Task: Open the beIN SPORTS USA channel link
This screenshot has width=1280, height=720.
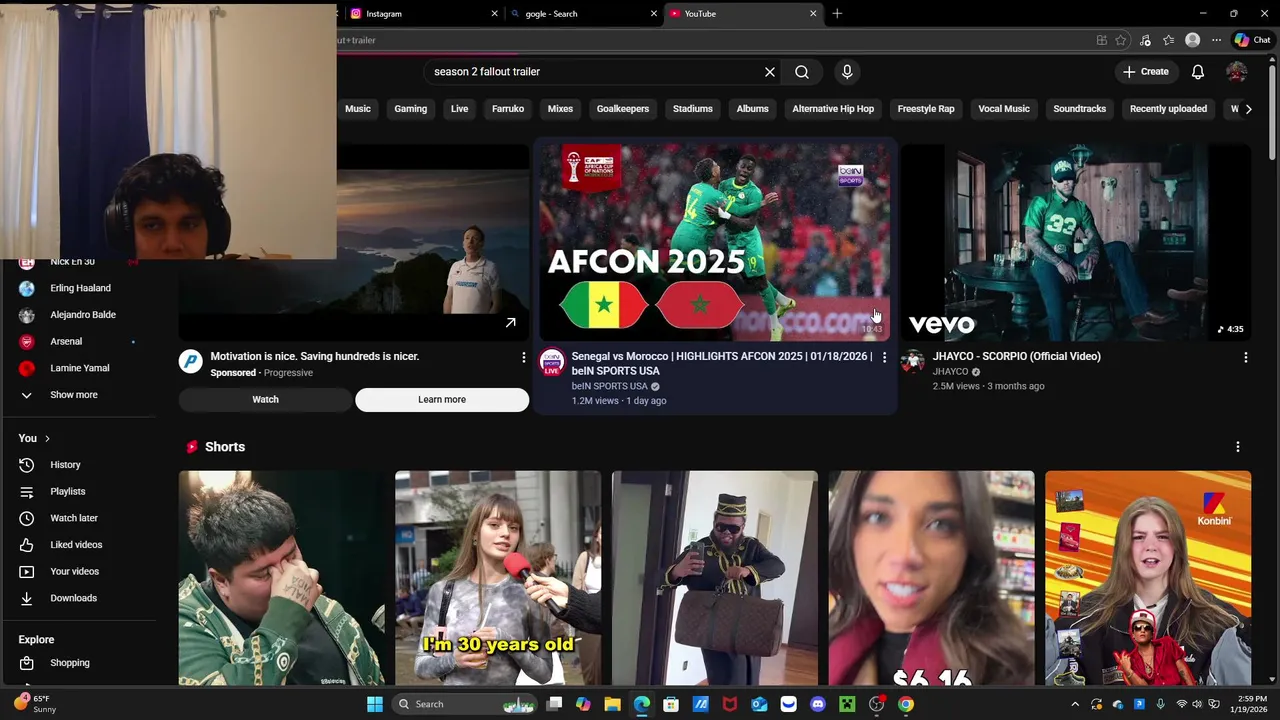Action: (x=610, y=386)
